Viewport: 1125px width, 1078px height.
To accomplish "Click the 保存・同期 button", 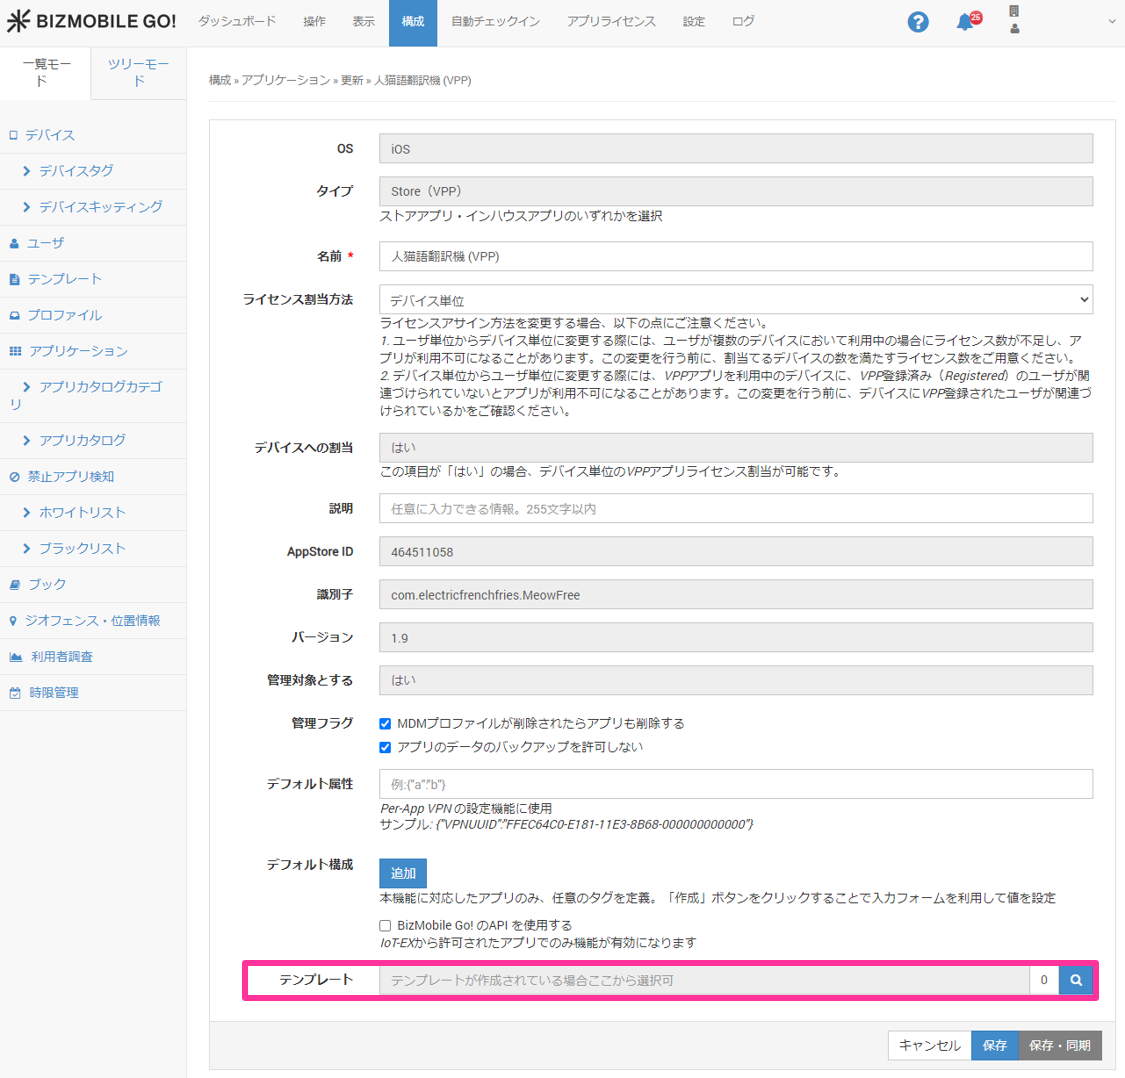I will (1060, 1045).
